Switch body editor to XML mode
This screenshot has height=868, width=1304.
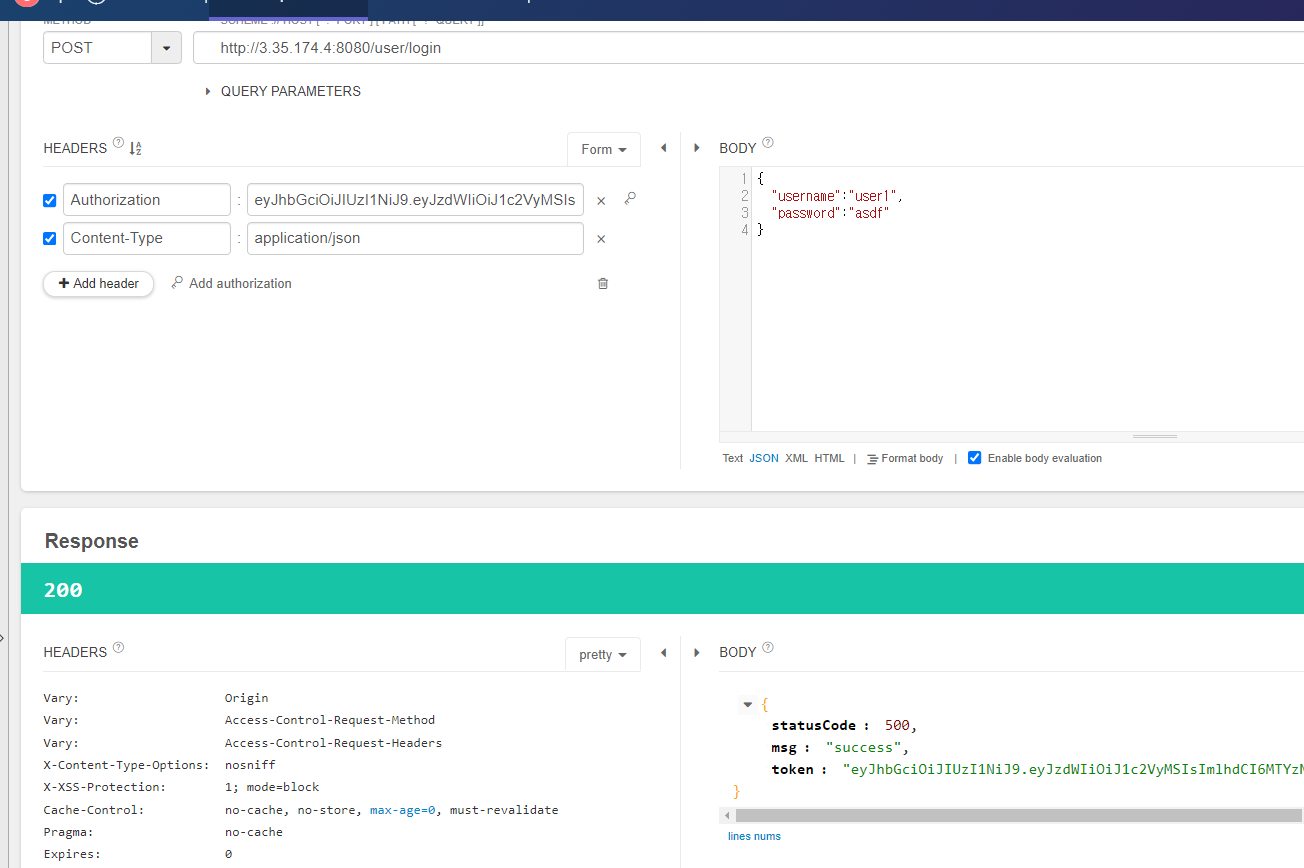point(796,458)
